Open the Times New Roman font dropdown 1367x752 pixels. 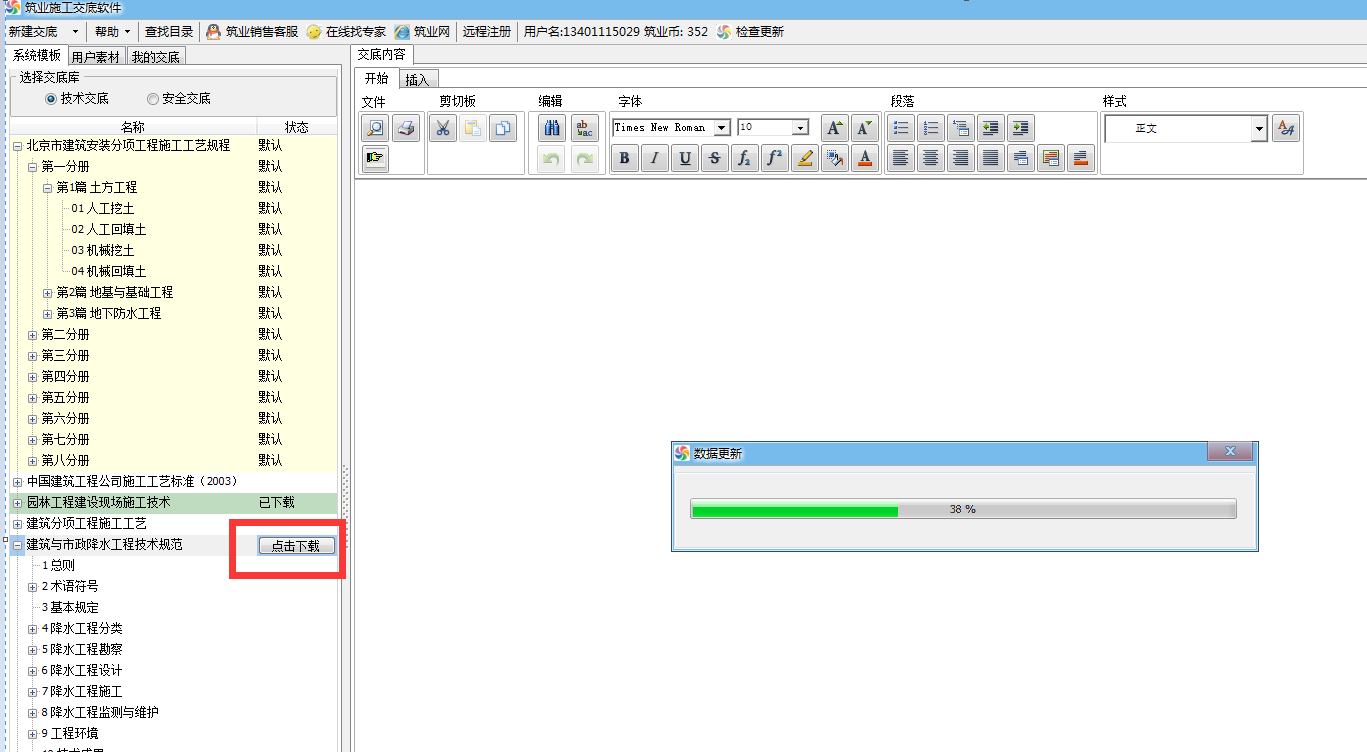(722, 128)
